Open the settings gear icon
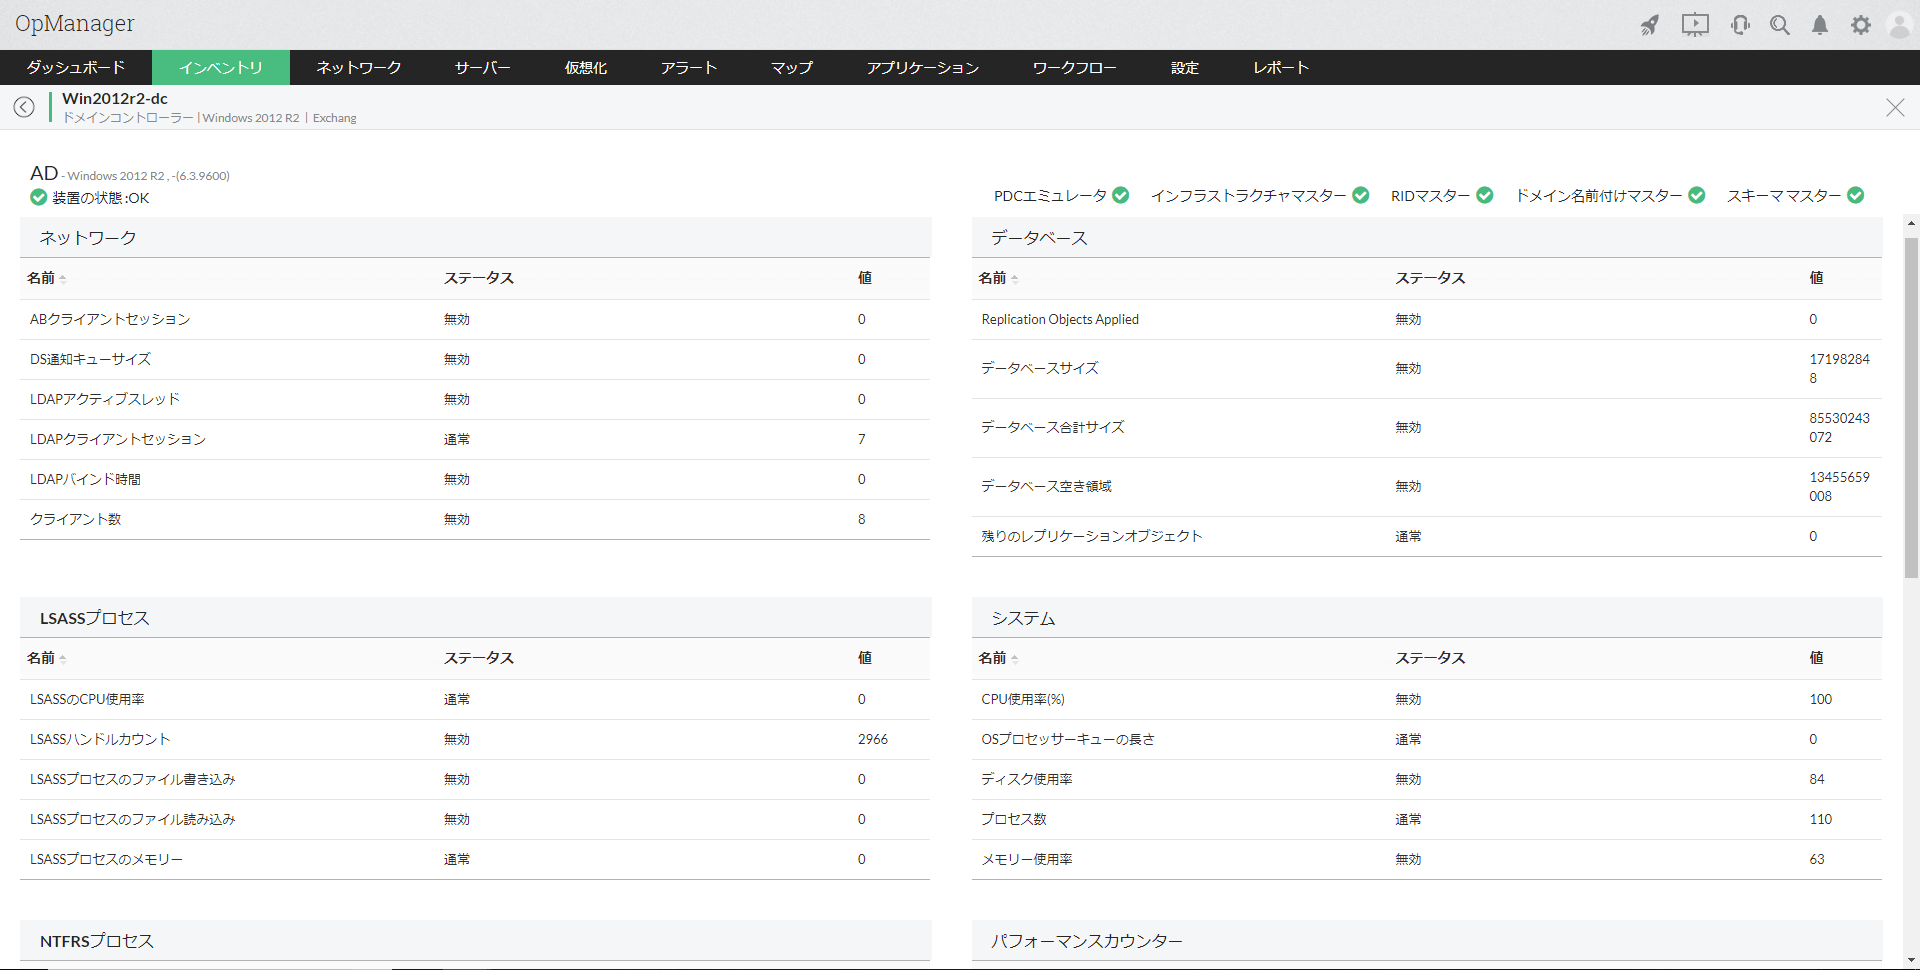1920x970 pixels. (1860, 25)
